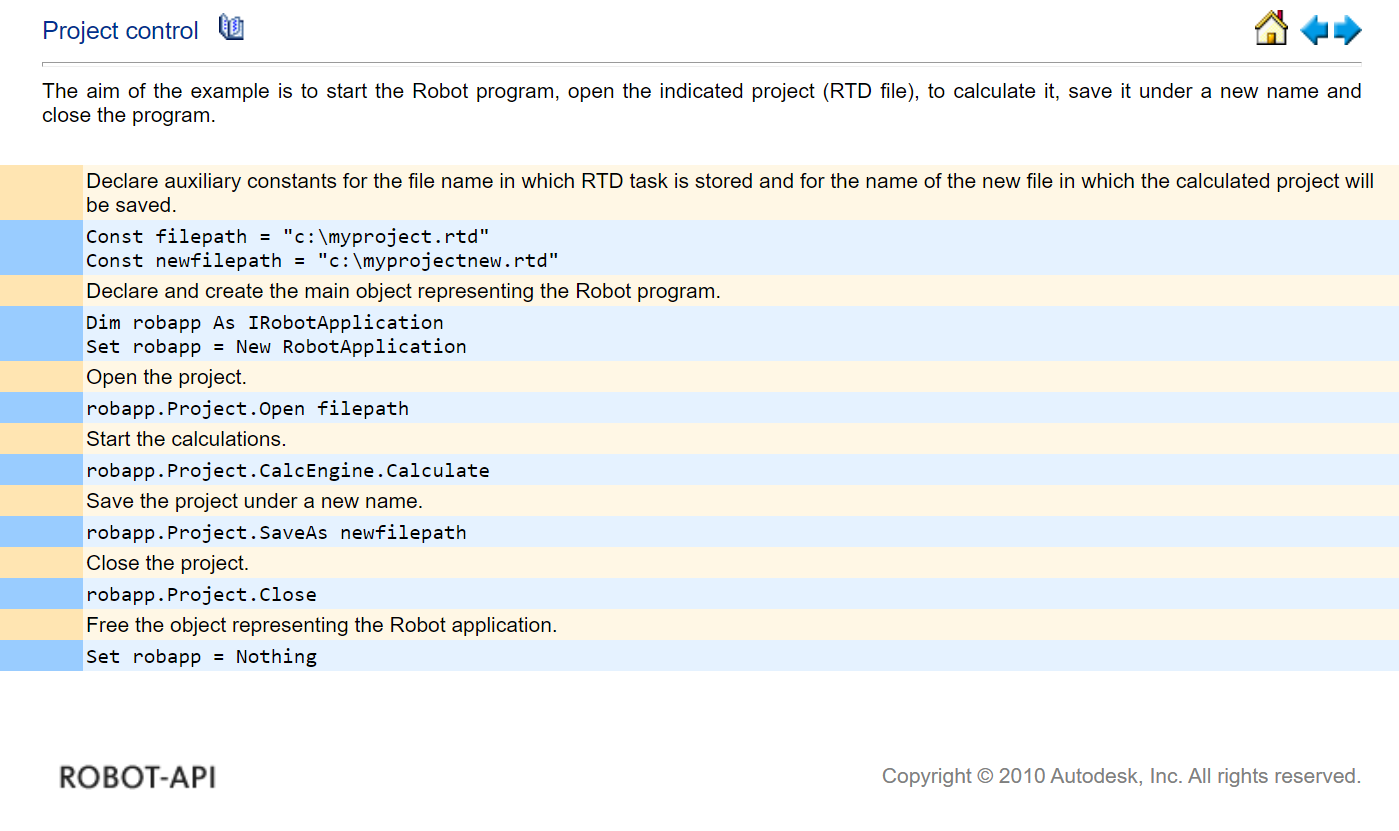The height and width of the screenshot is (831, 1399).
Task: Click the blue back arrow icon
Action: (x=1315, y=30)
